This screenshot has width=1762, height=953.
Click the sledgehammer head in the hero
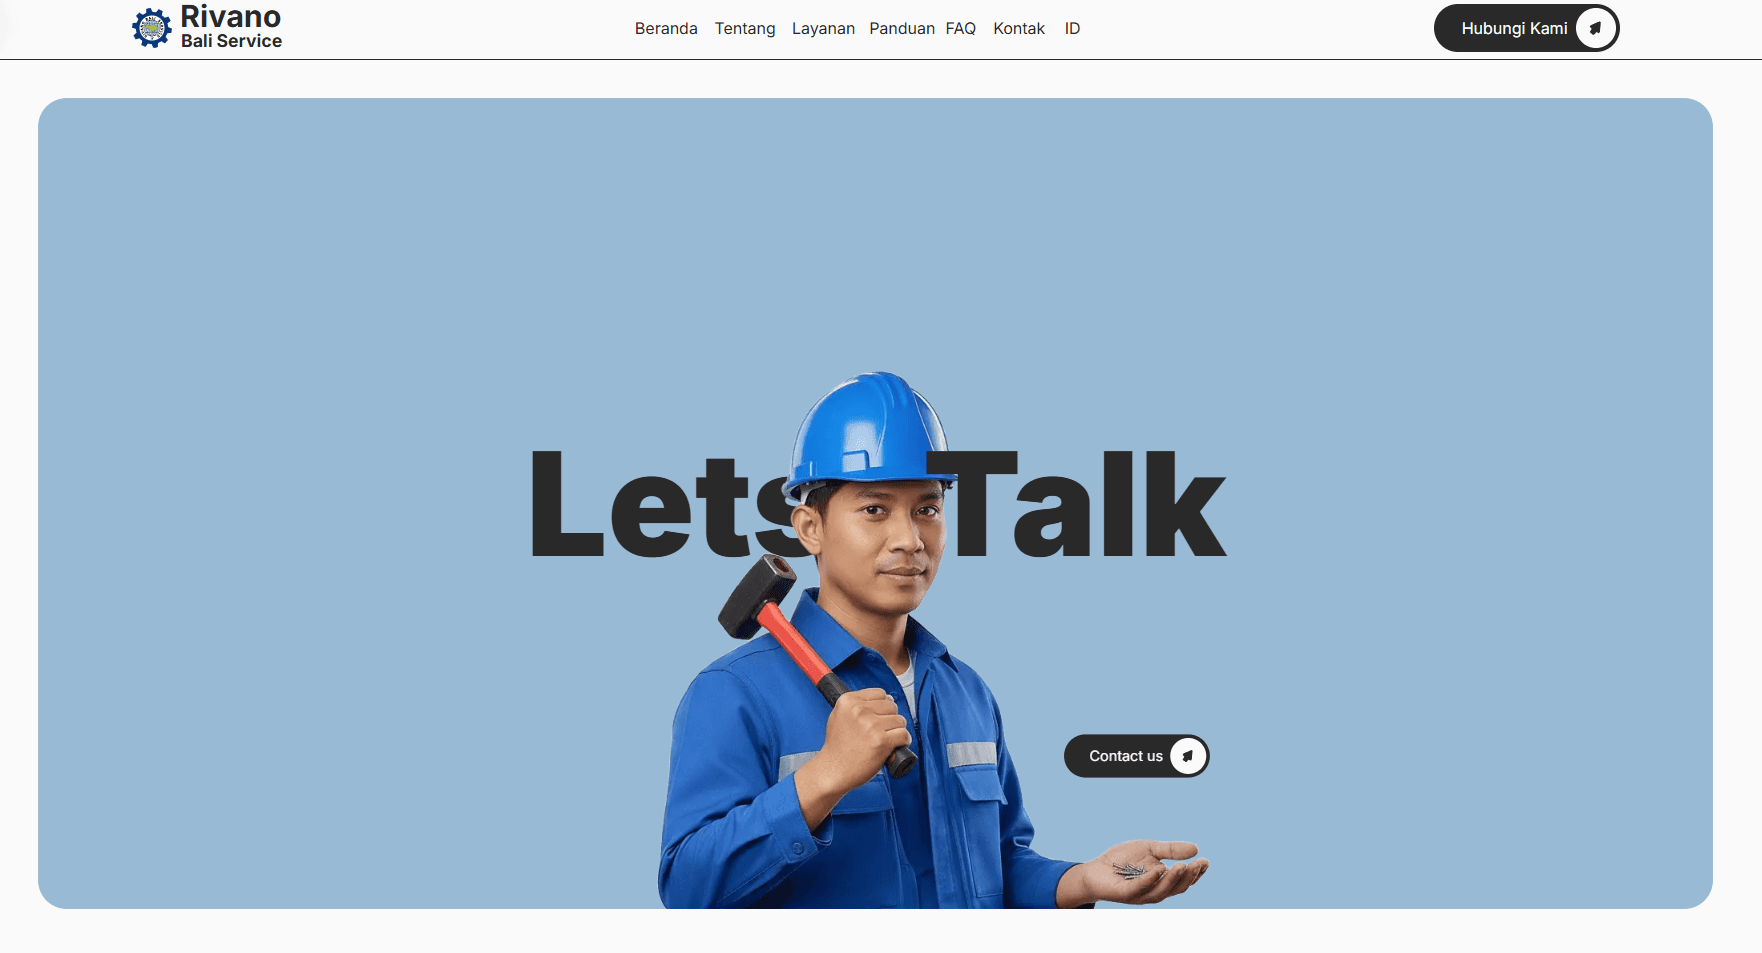(x=757, y=595)
